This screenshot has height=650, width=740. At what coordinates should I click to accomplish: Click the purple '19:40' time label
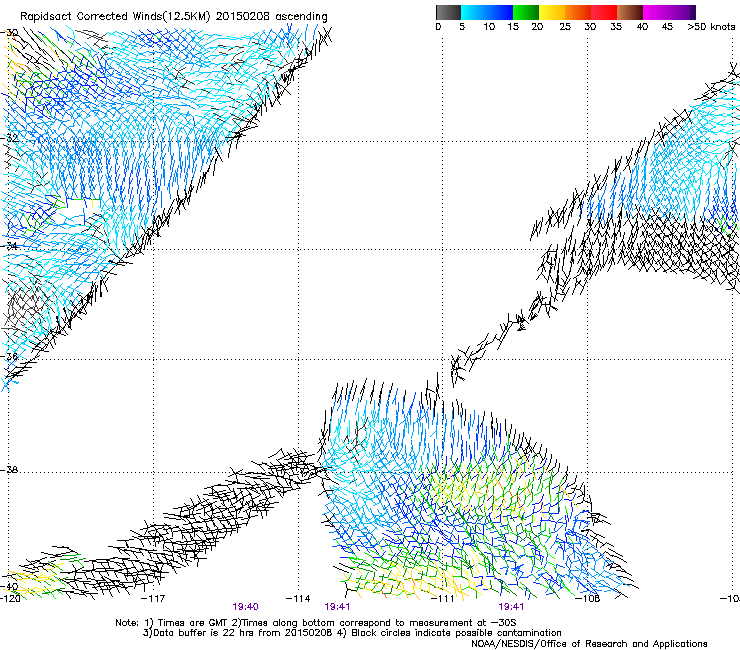(x=245, y=607)
